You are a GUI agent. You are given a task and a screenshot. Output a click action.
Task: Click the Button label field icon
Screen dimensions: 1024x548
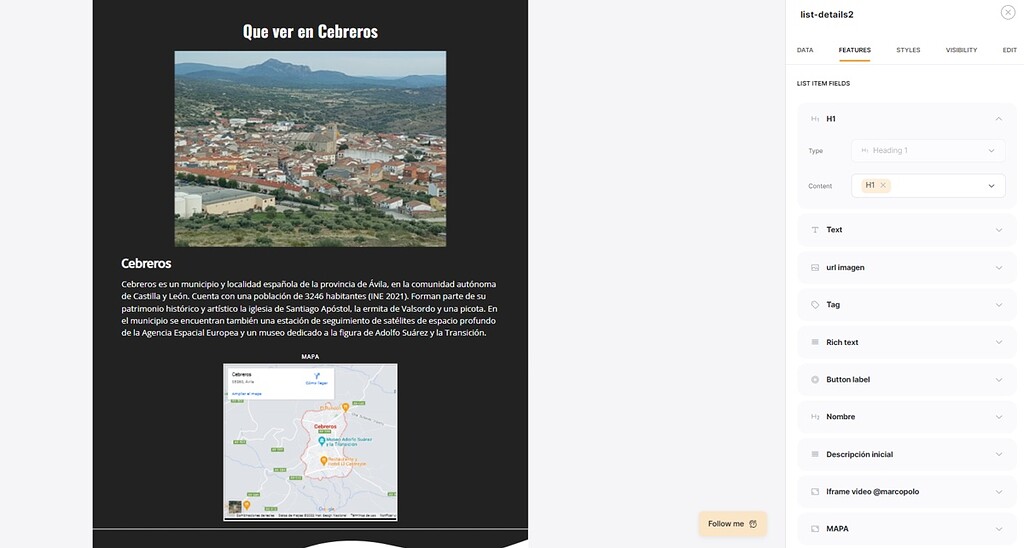pyautogui.click(x=815, y=380)
